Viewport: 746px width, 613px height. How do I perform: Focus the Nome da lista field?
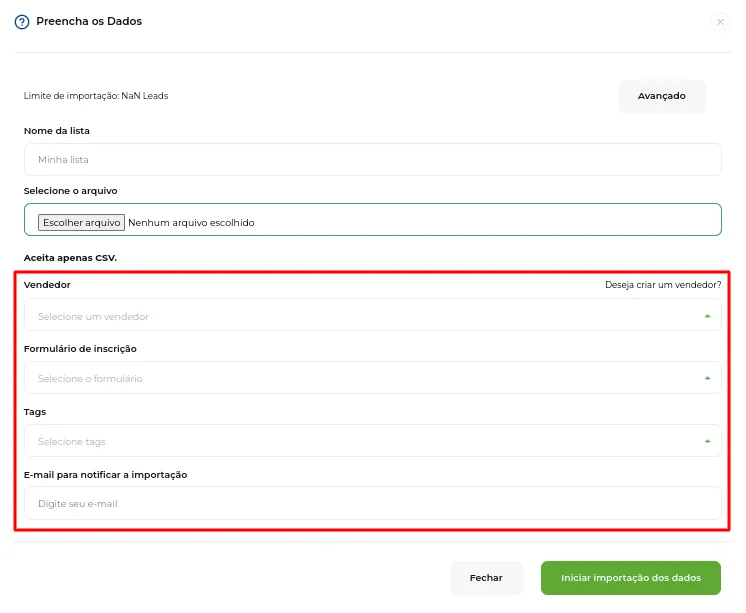[373, 159]
